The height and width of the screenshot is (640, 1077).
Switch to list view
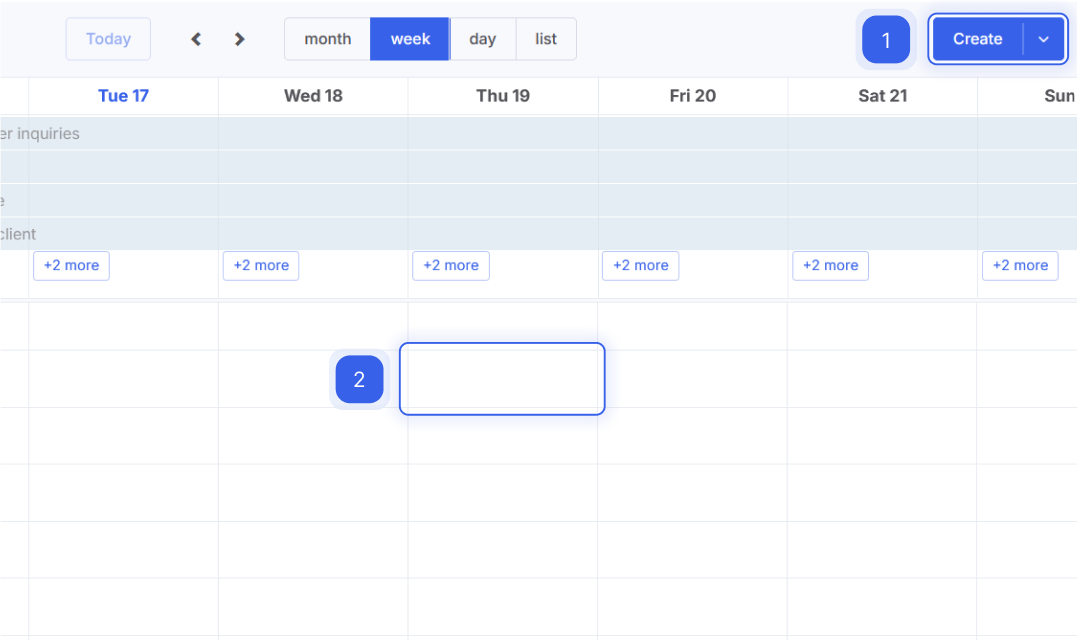[546, 39]
